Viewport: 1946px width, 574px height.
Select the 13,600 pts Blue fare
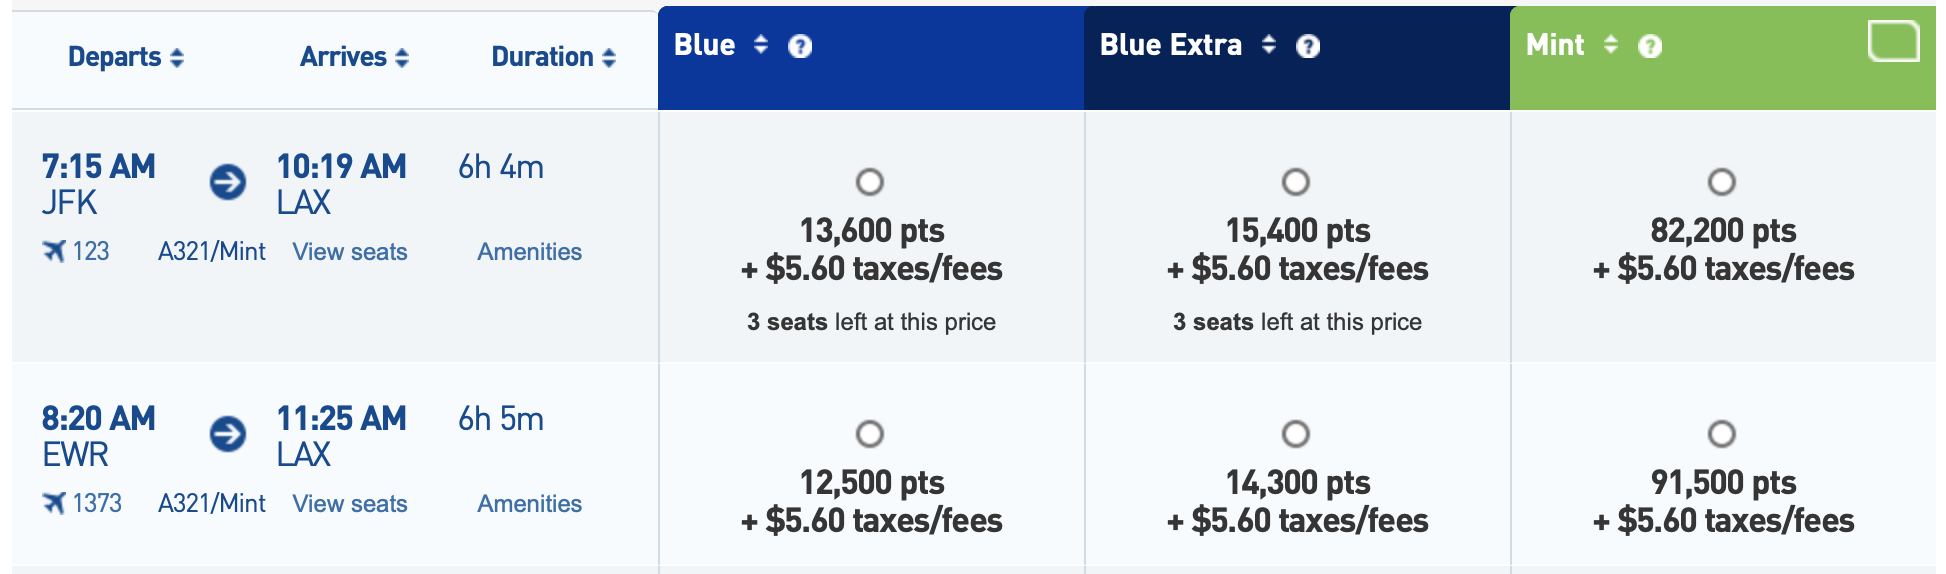click(870, 182)
